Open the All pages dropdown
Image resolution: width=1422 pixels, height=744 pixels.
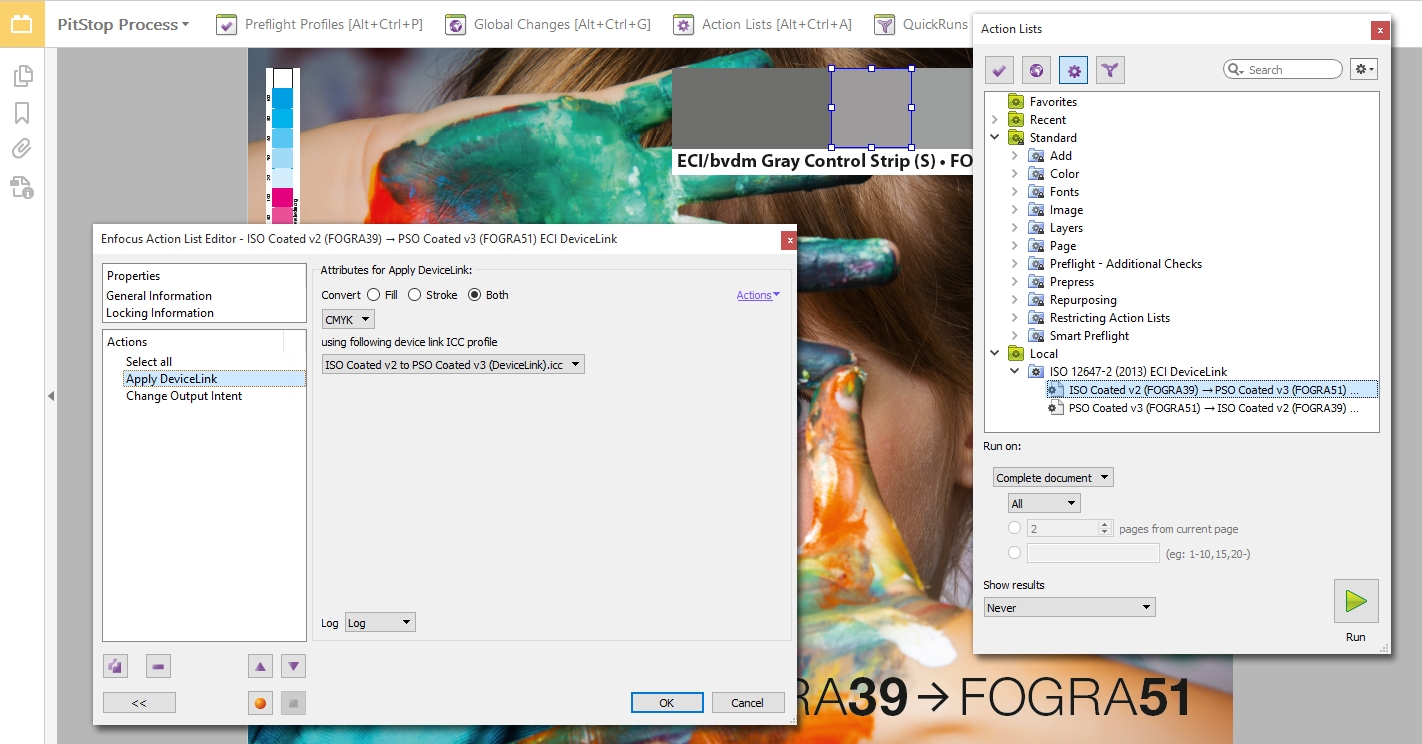click(1044, 504)
